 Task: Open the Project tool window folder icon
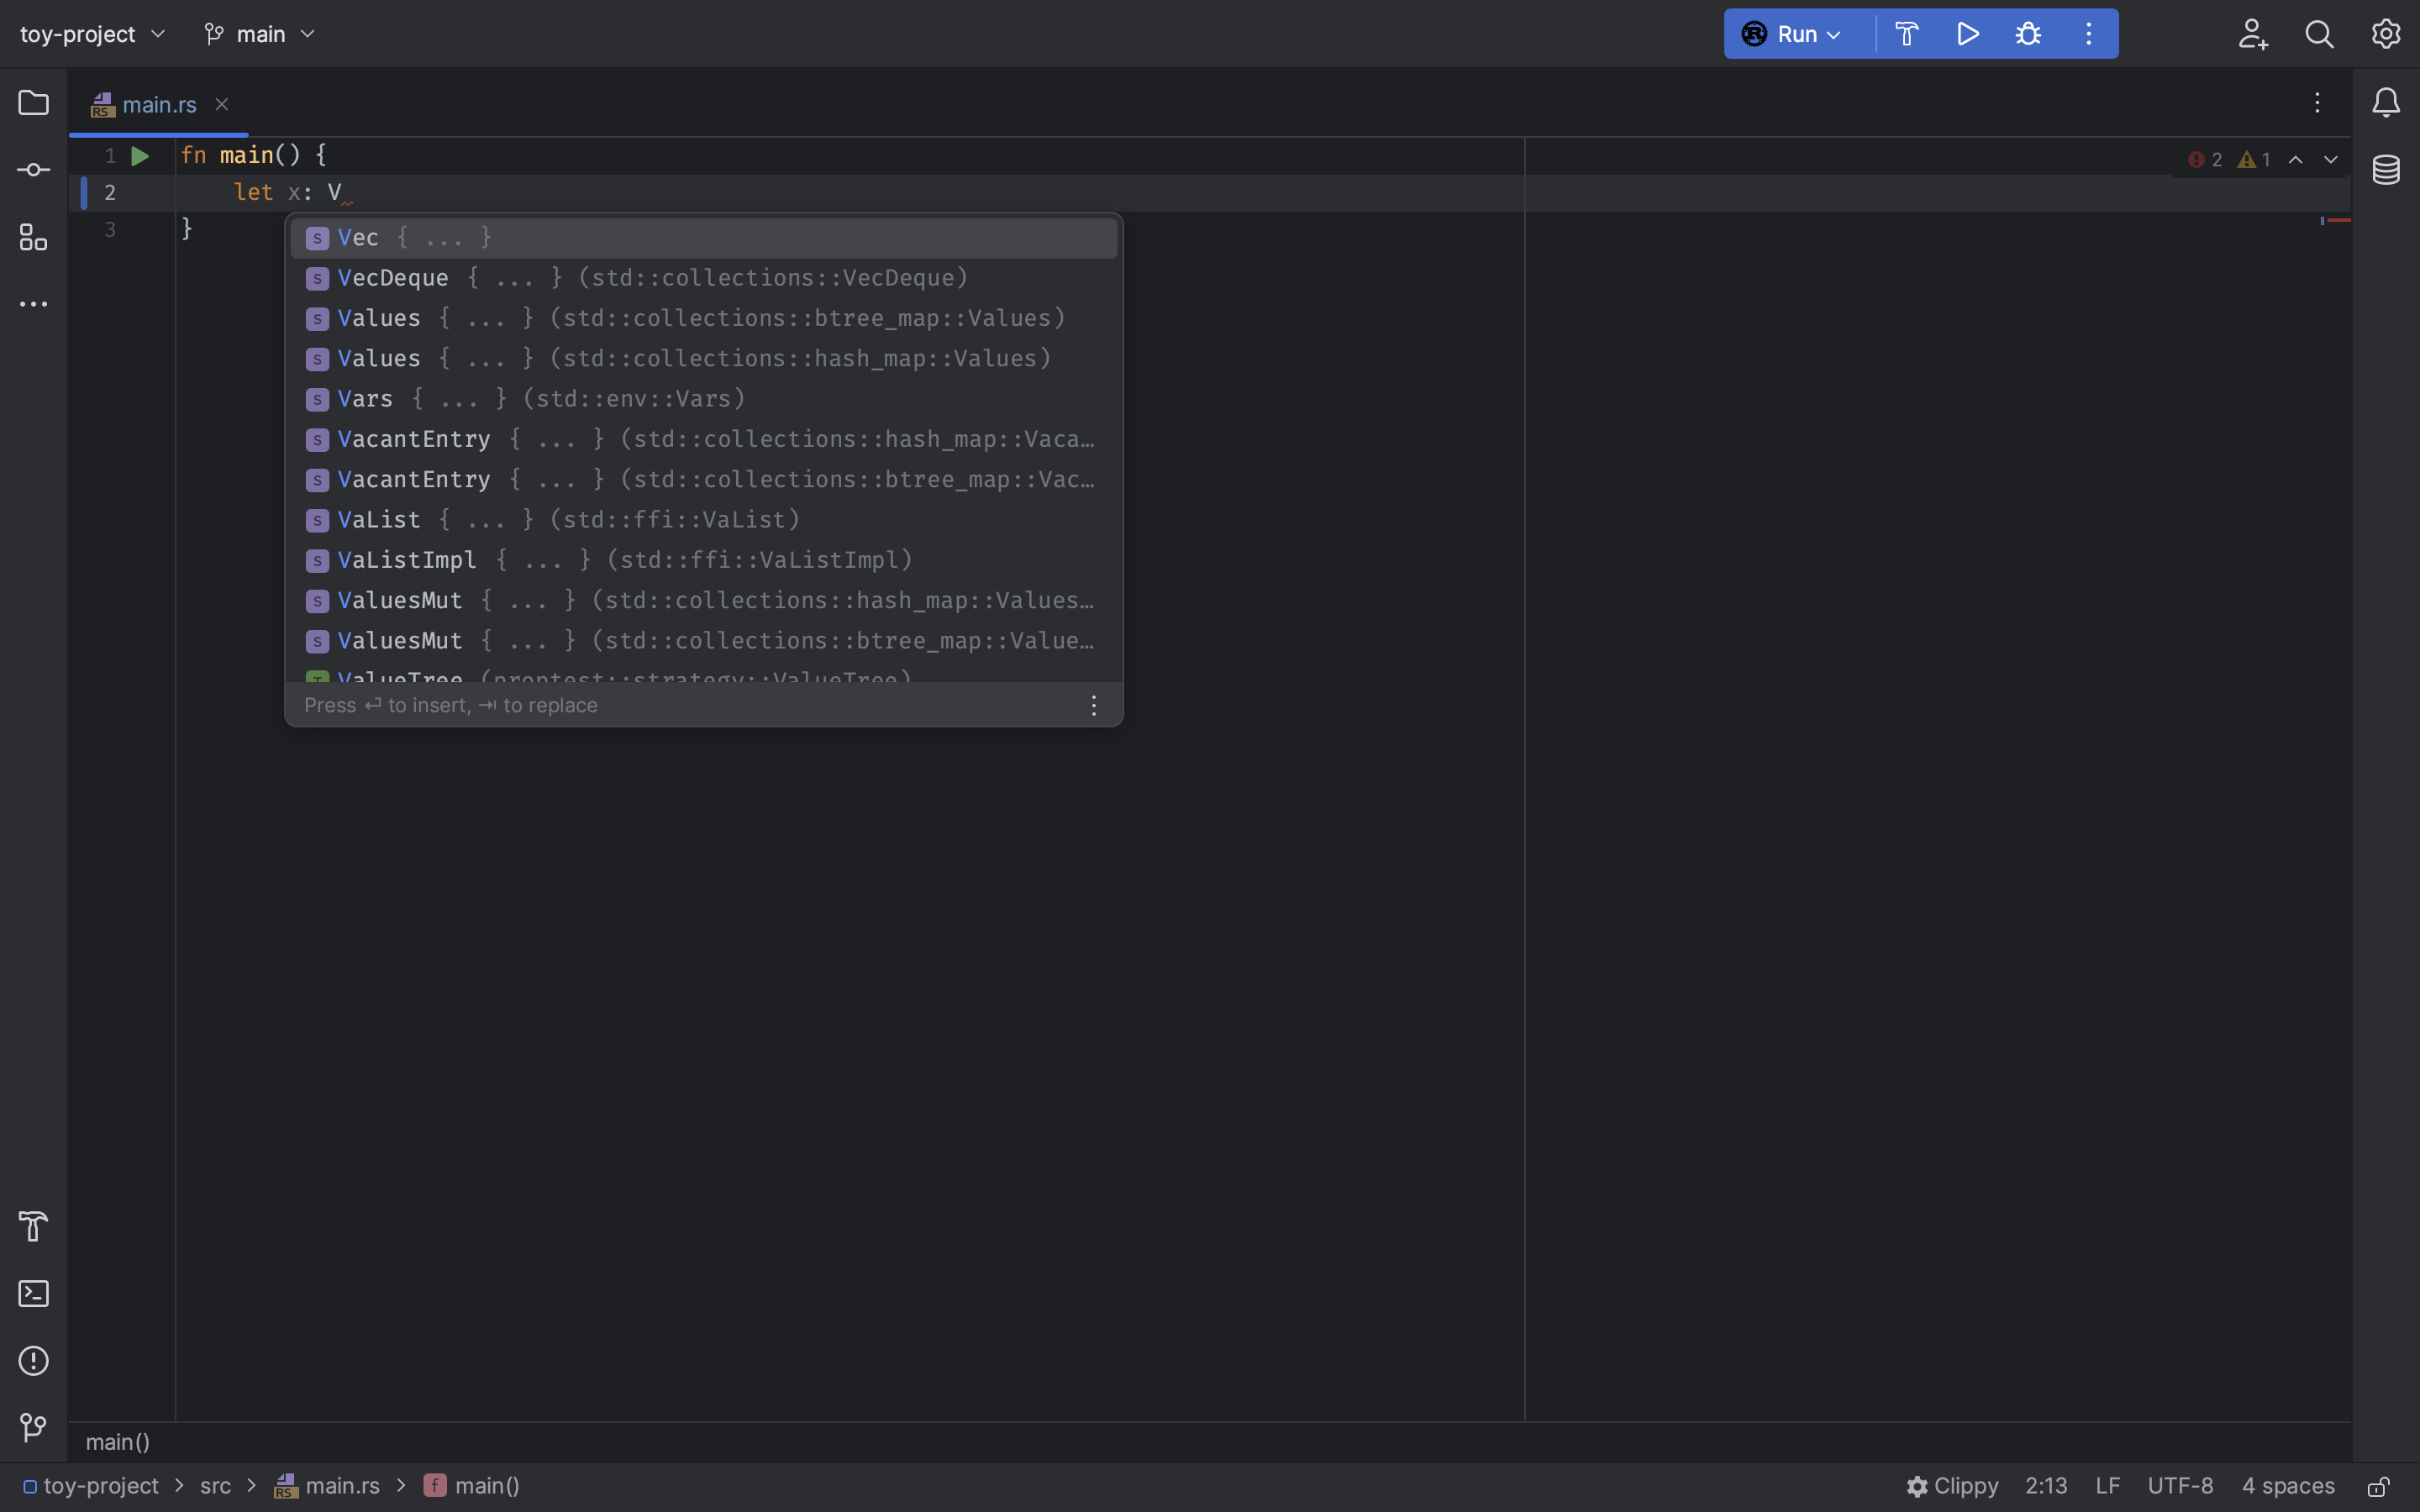tap(33, 103)
